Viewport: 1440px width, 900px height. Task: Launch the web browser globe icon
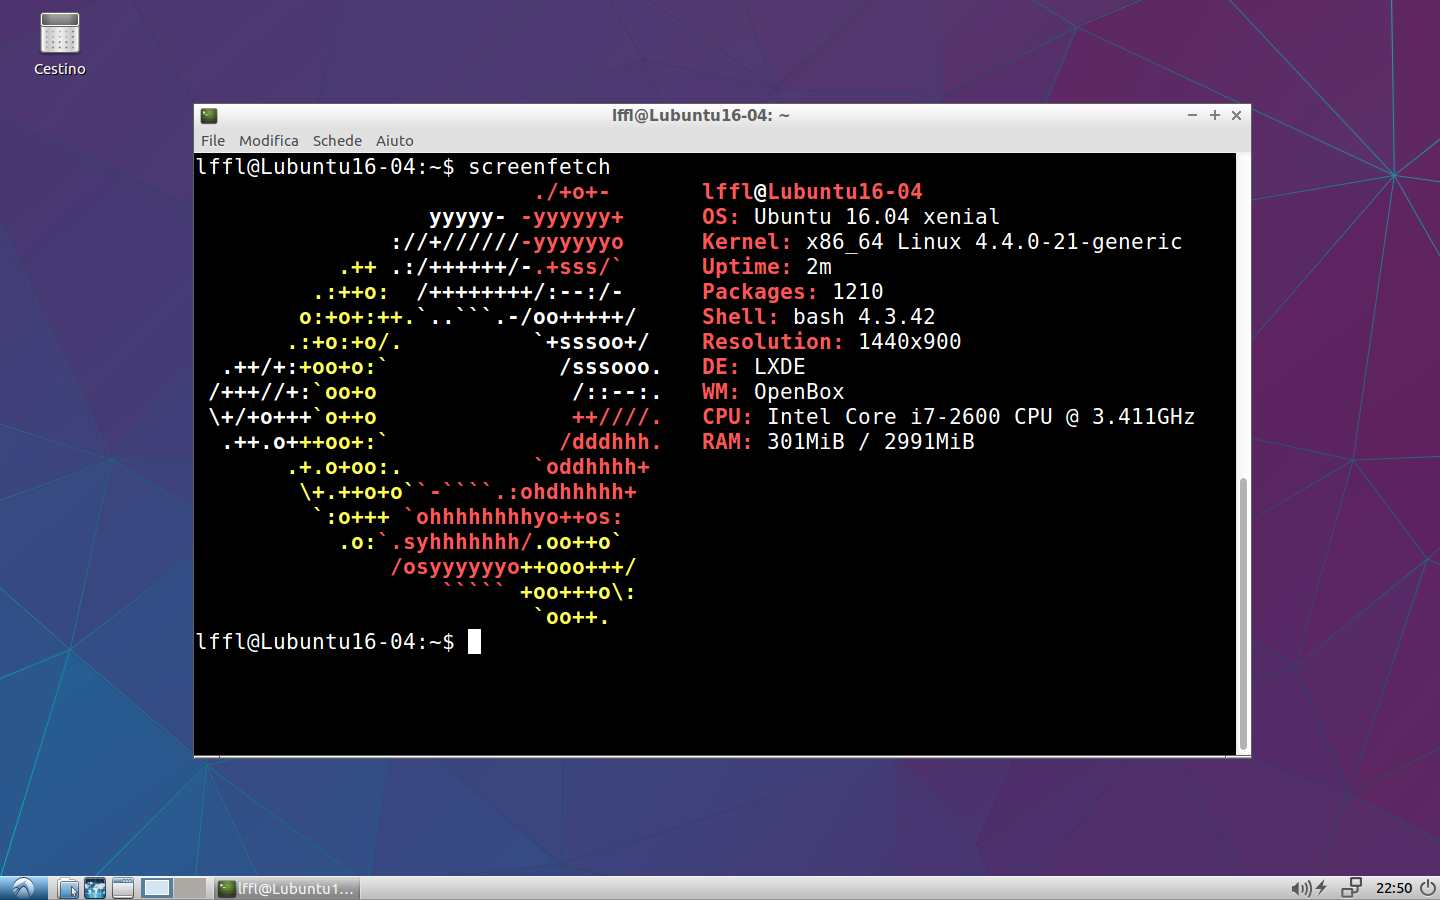click(95, 888)
